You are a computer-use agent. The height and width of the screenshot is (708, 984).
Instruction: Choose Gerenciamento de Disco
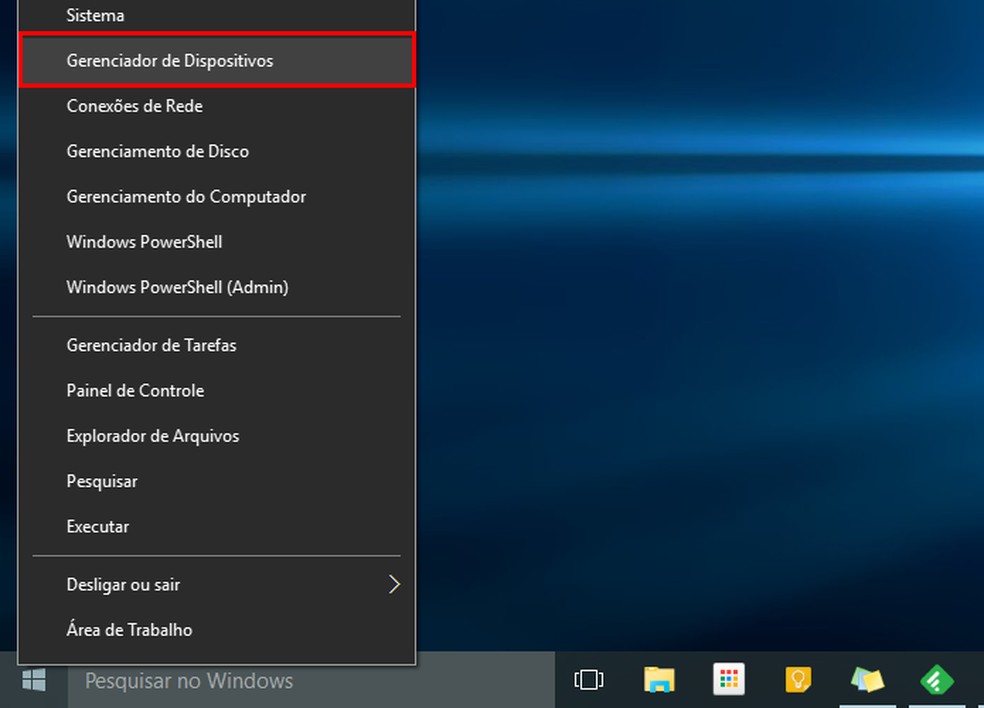pos(158,151)
